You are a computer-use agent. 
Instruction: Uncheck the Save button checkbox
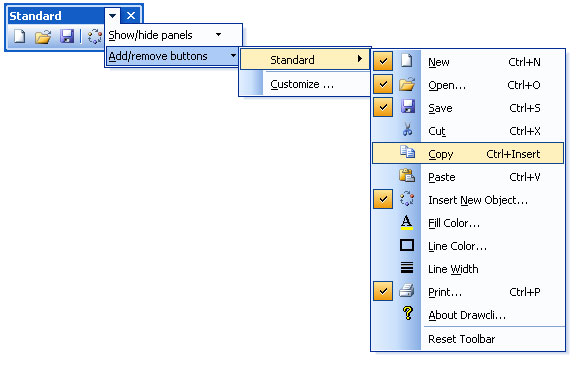(x=383, y=107)
